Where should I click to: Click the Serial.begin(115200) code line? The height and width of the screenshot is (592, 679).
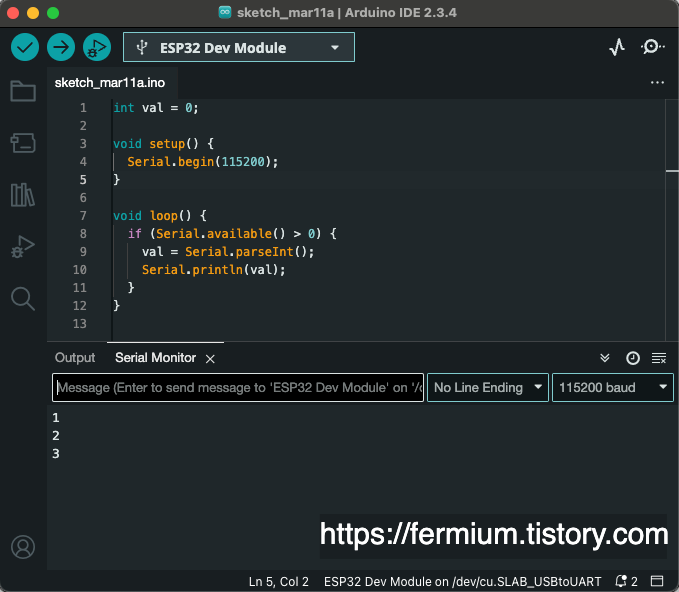coord(202,162)
